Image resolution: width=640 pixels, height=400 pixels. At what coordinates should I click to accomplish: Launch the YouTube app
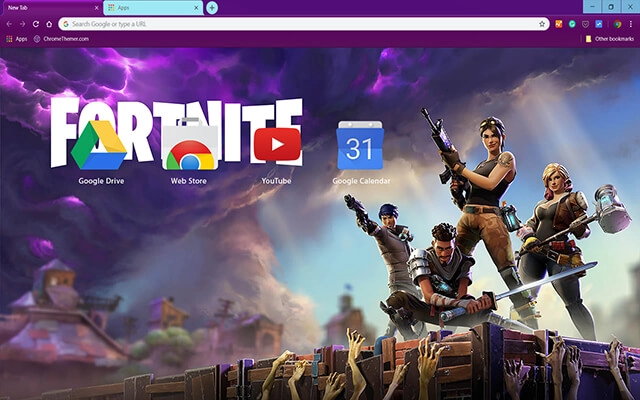tap(278, 144)
